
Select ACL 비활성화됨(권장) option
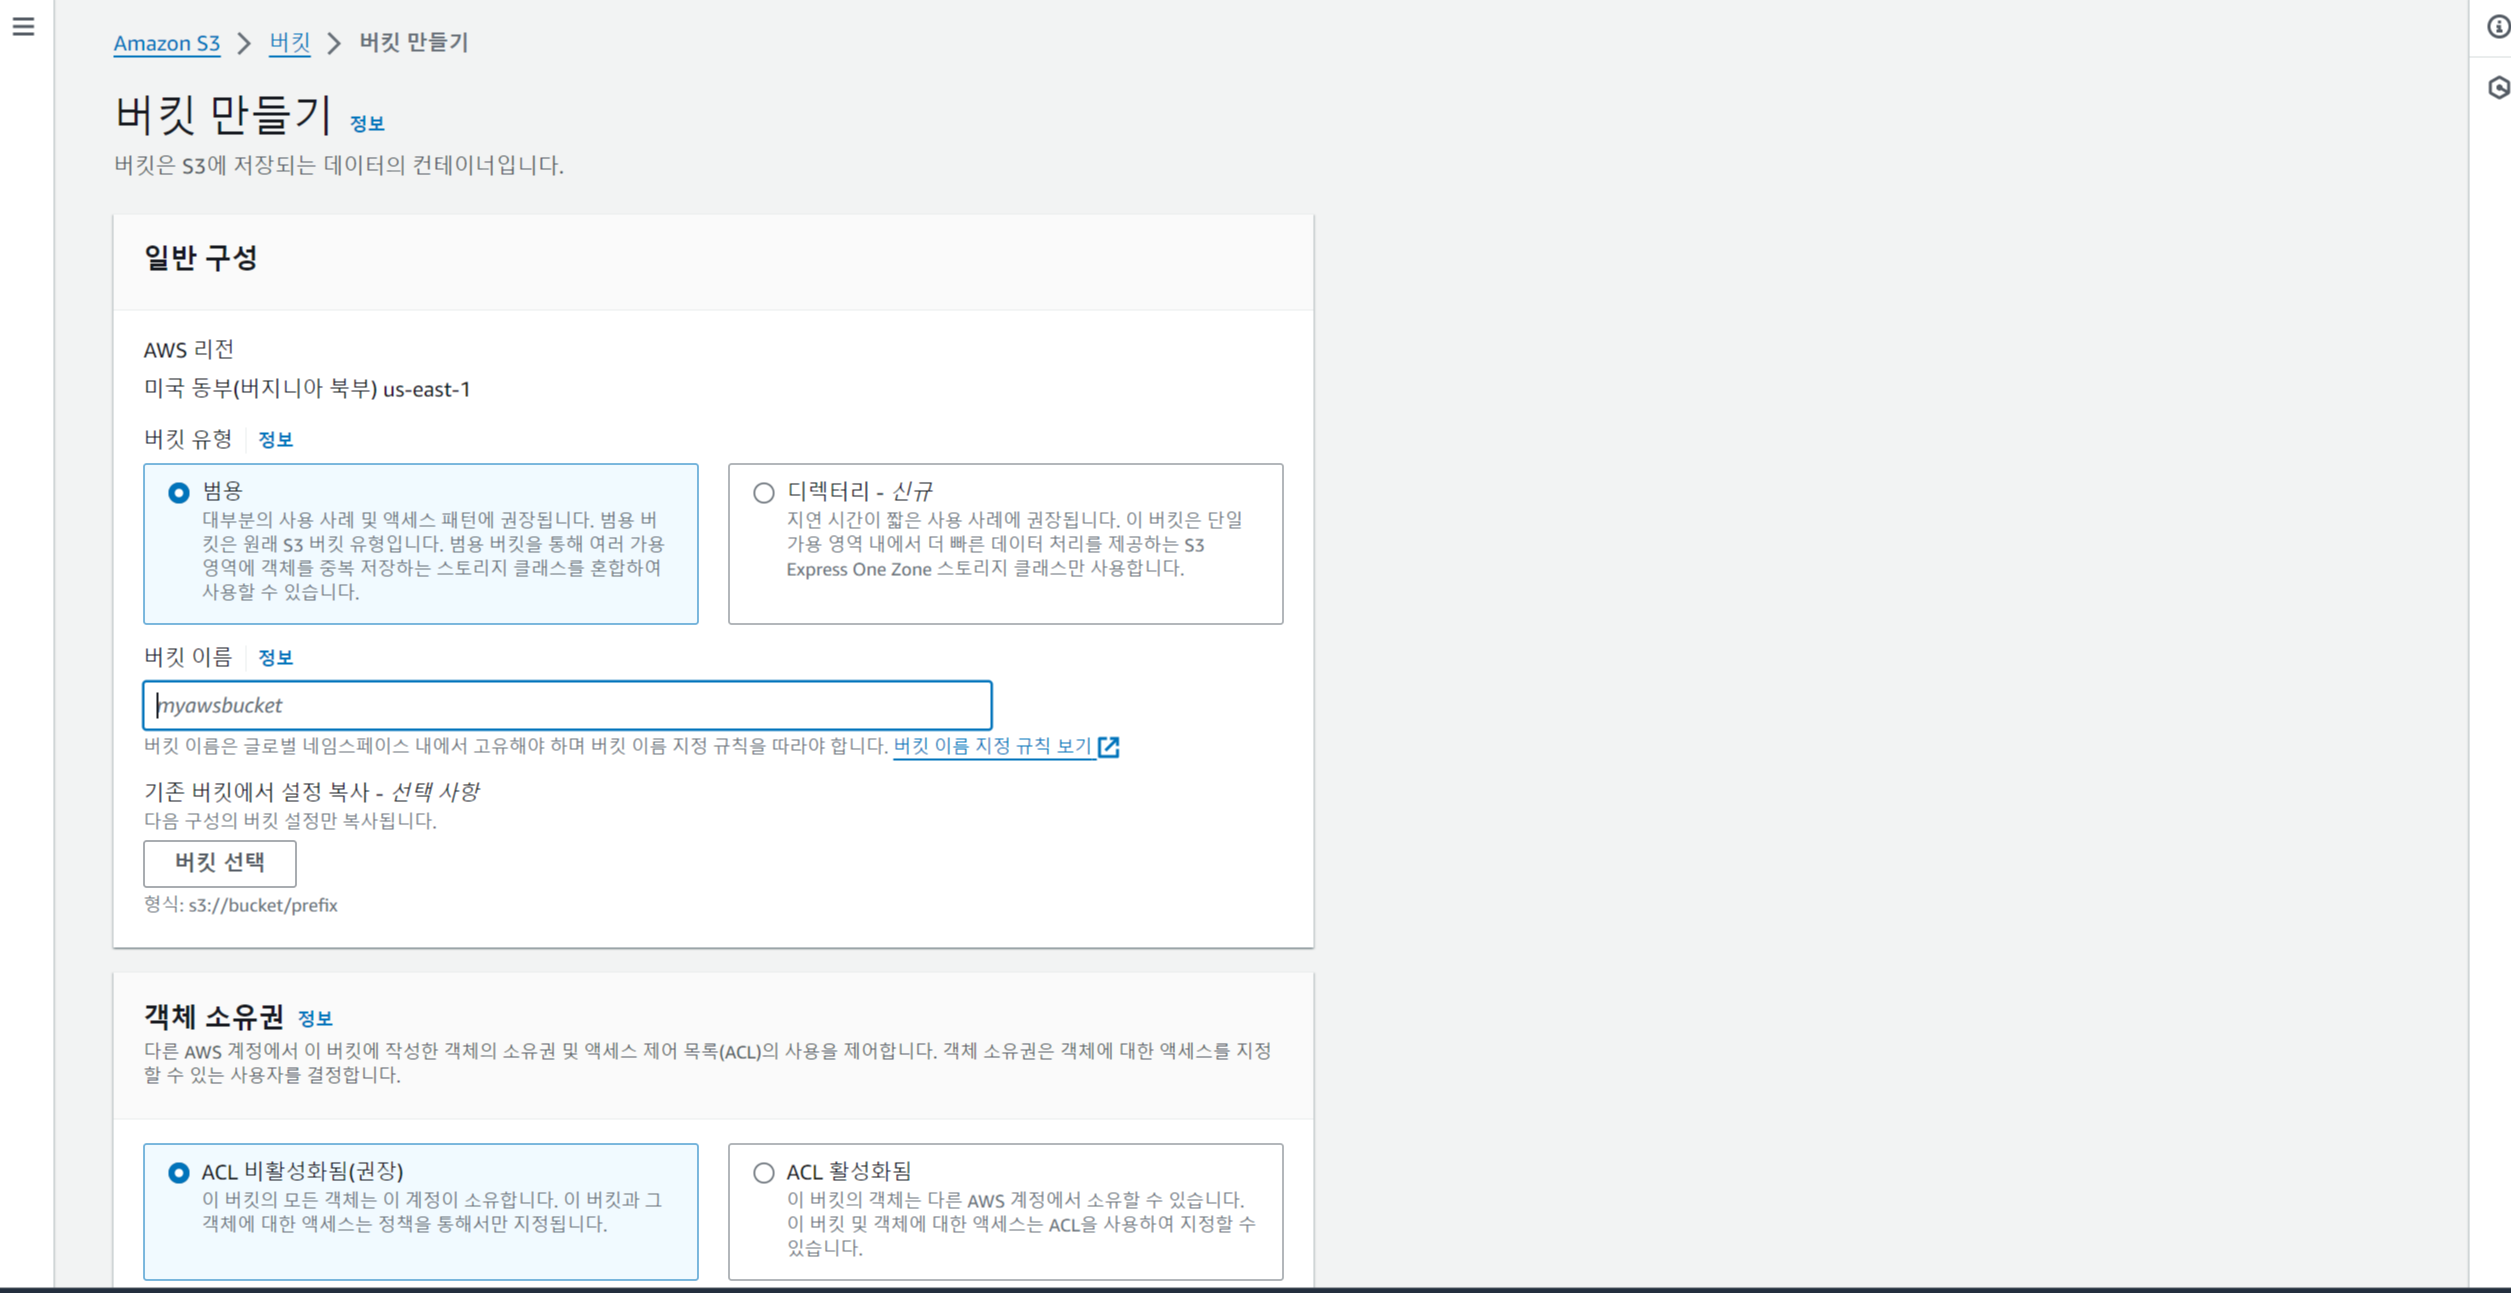point(179,1173)
